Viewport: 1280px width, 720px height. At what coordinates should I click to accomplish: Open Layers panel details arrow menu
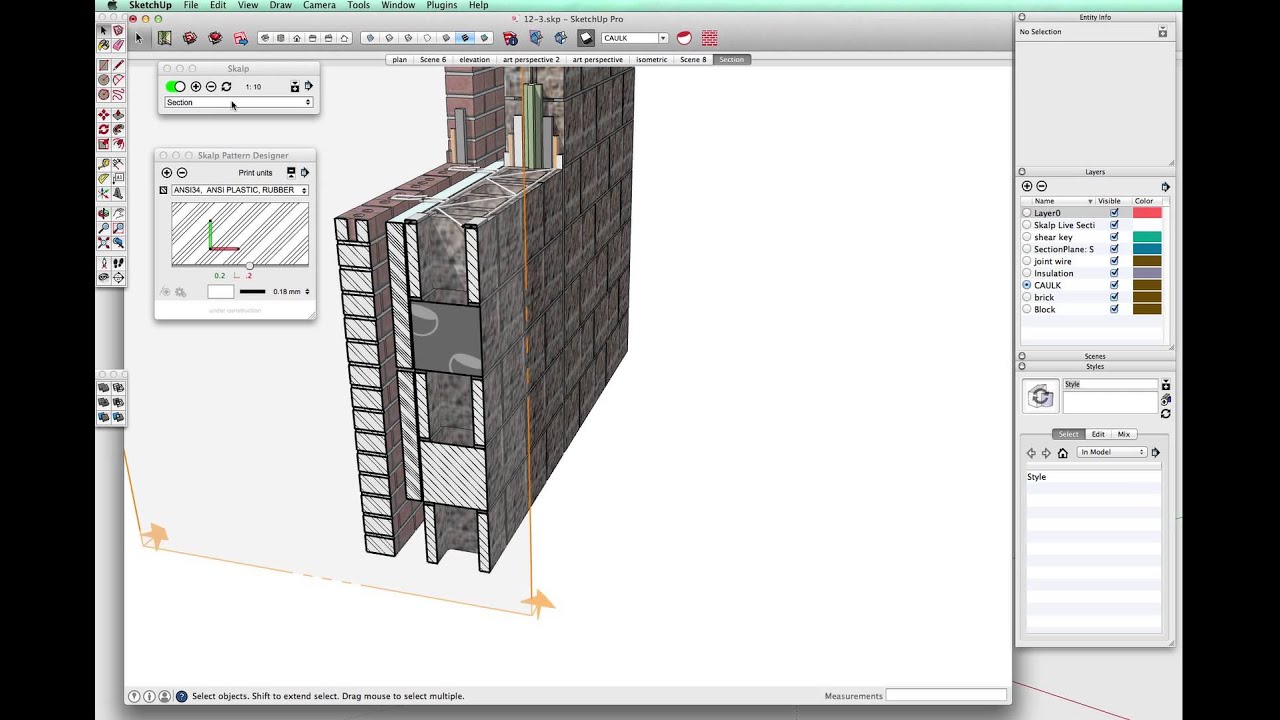pos(1165,187)
